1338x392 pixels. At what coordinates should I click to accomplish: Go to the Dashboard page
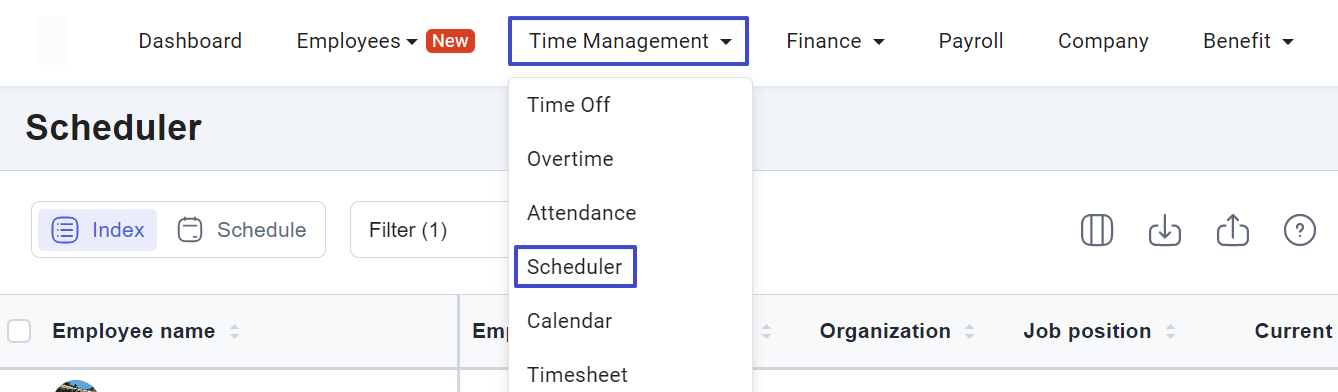tap(190, 41)
